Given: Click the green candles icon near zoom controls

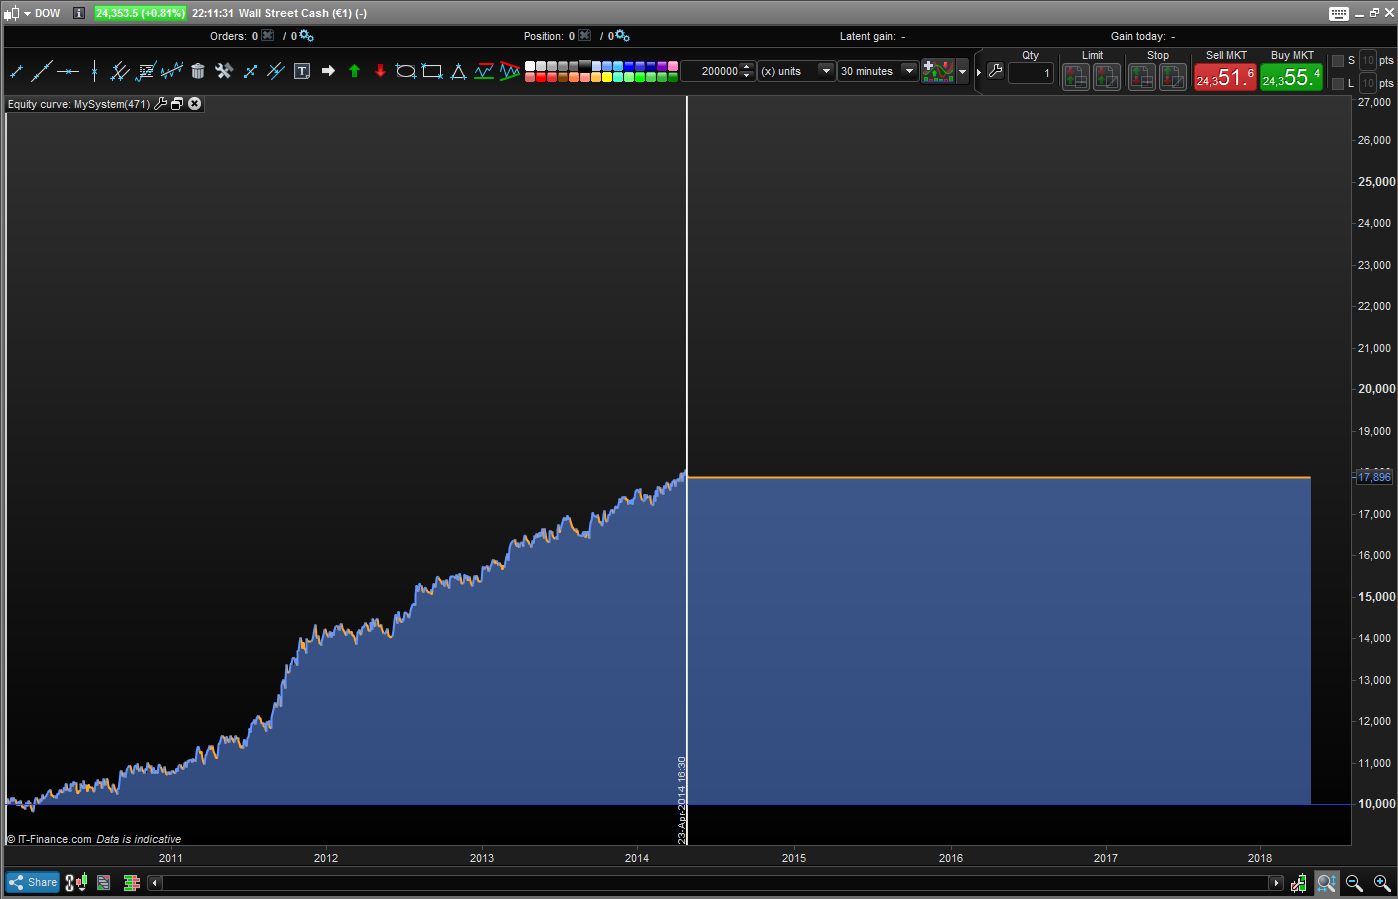Looking at the screenshot, I should point(1298,883).
